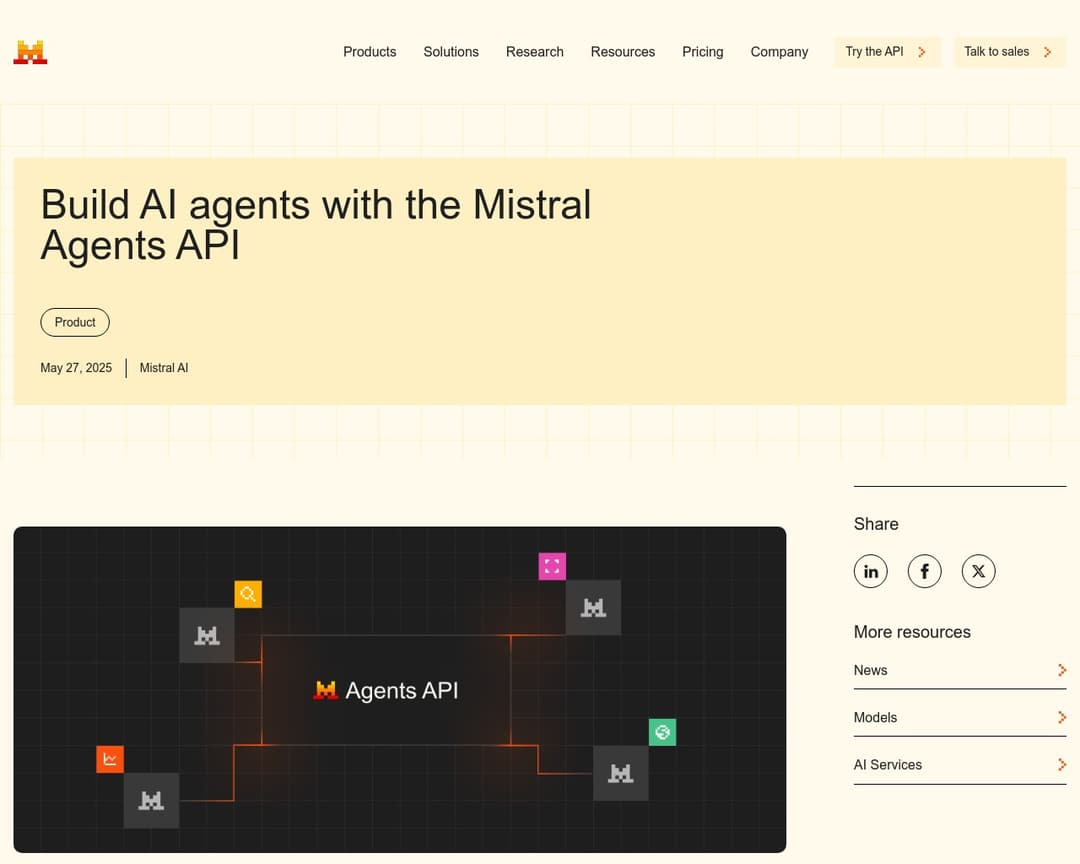Open the Resources menu
The image size is (1080, 864).
point(622,52)
